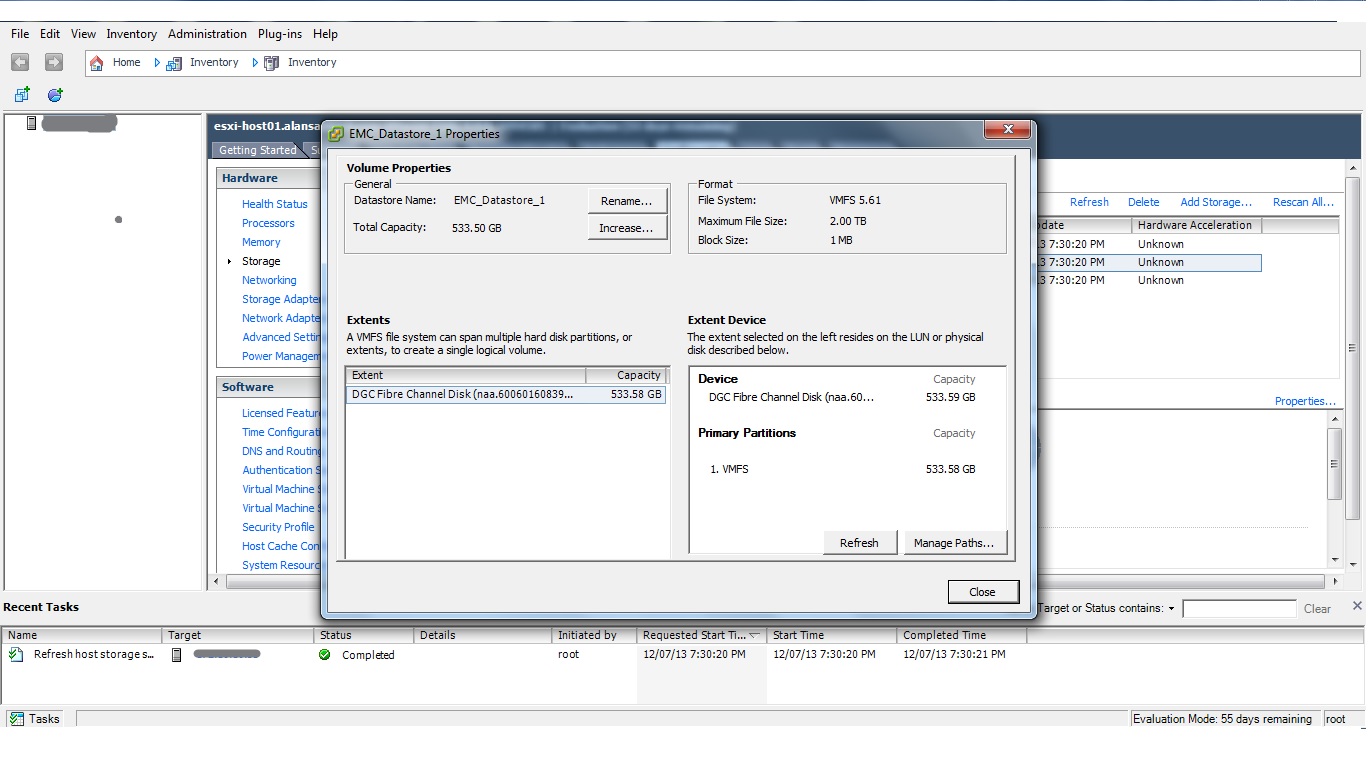
Task: Click the forward navigation arrow
Action: [52, 61]
